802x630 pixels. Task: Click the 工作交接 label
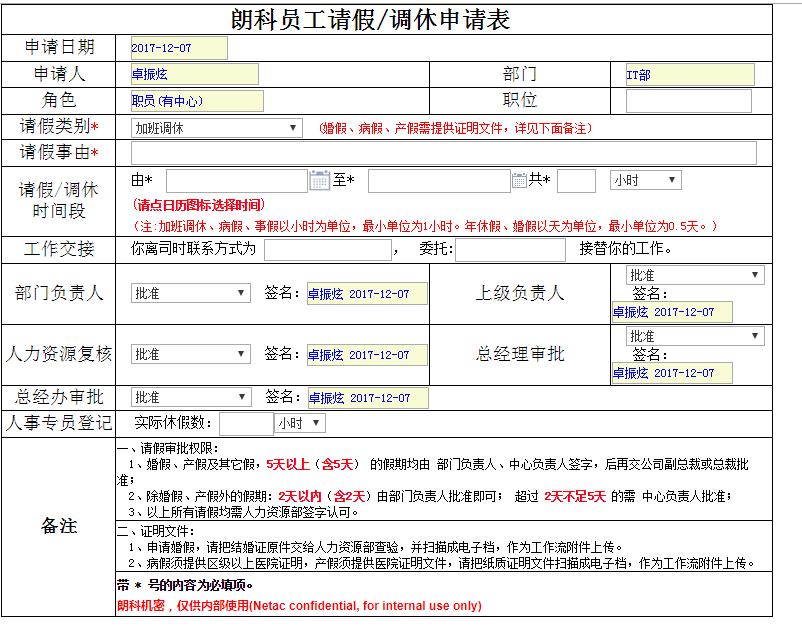tap(59, 249)
